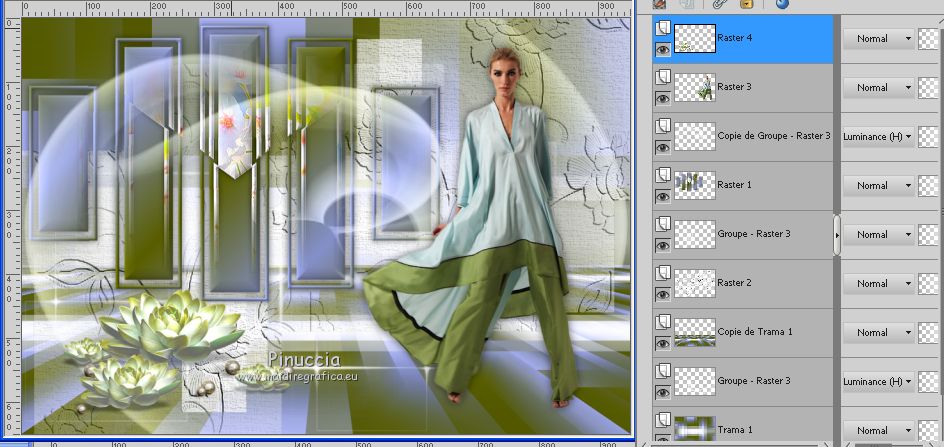The width and height of the screenshot is (944, 447).
Task: Select the 'Raster 2' layer name
Action: click(x=734, y=283)
